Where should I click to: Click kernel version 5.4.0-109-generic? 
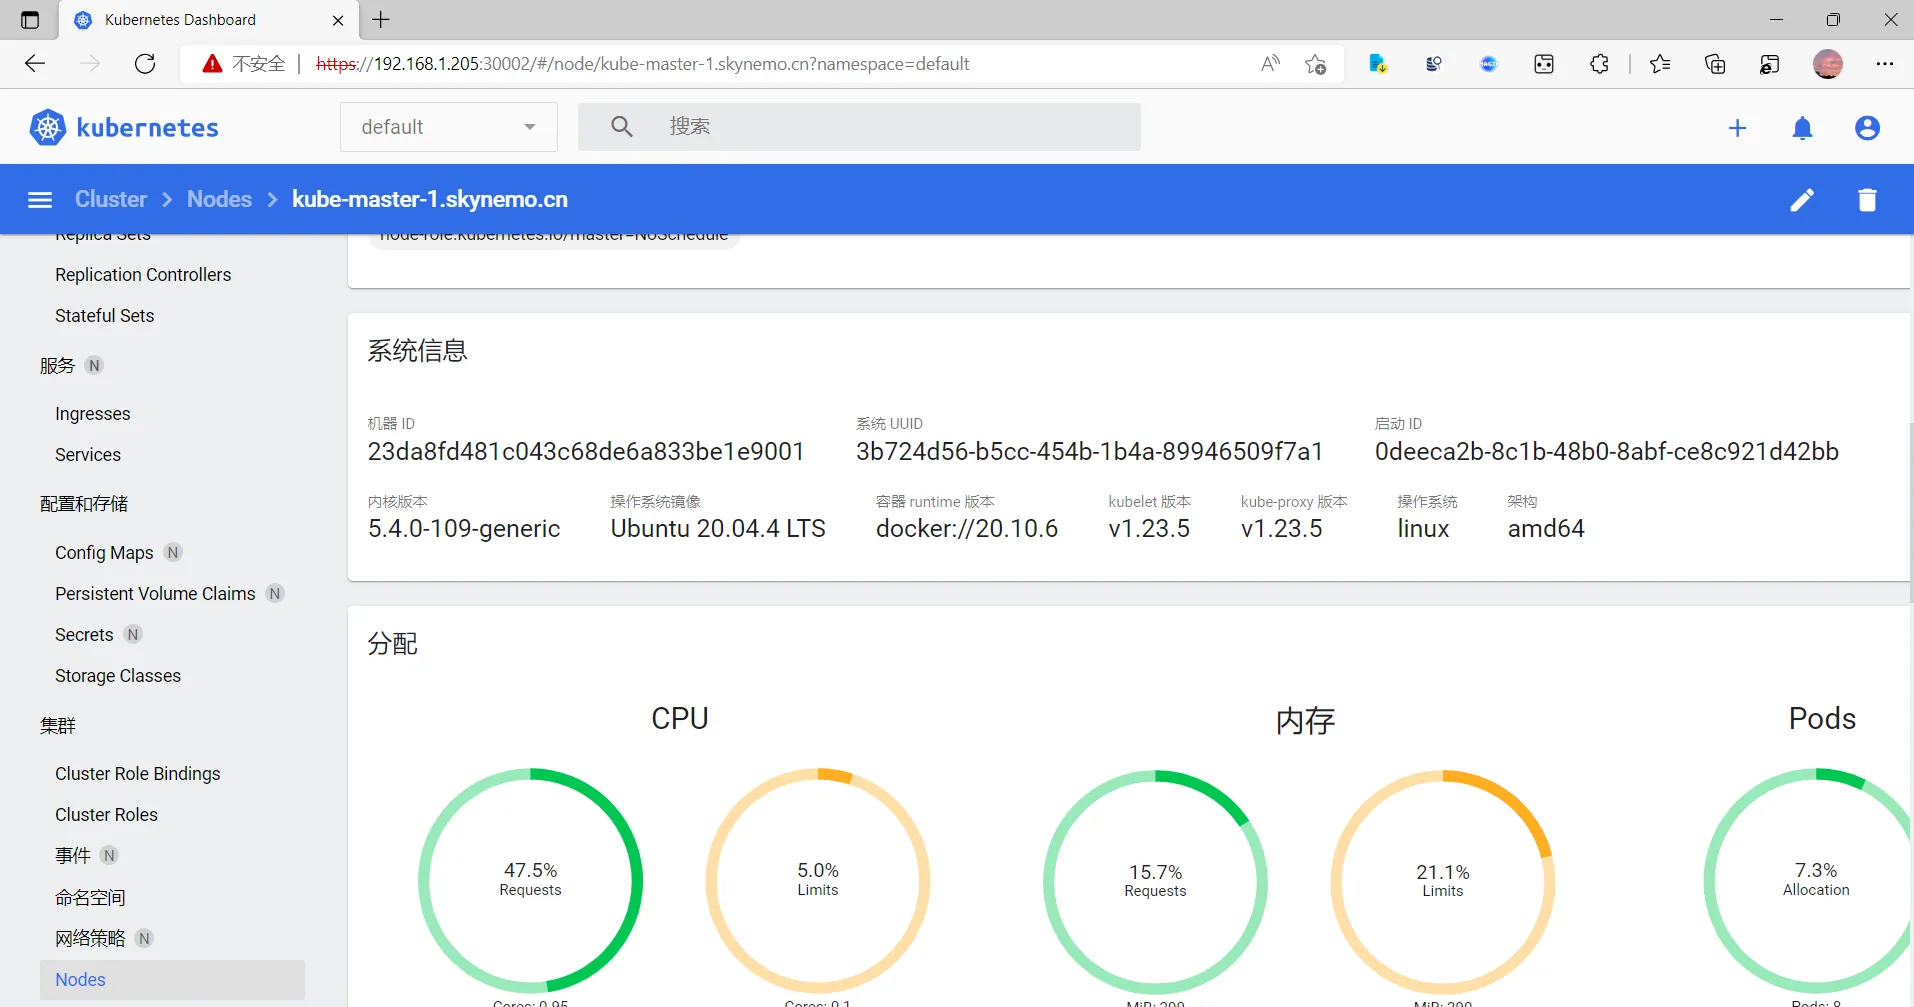click(464, 529)
